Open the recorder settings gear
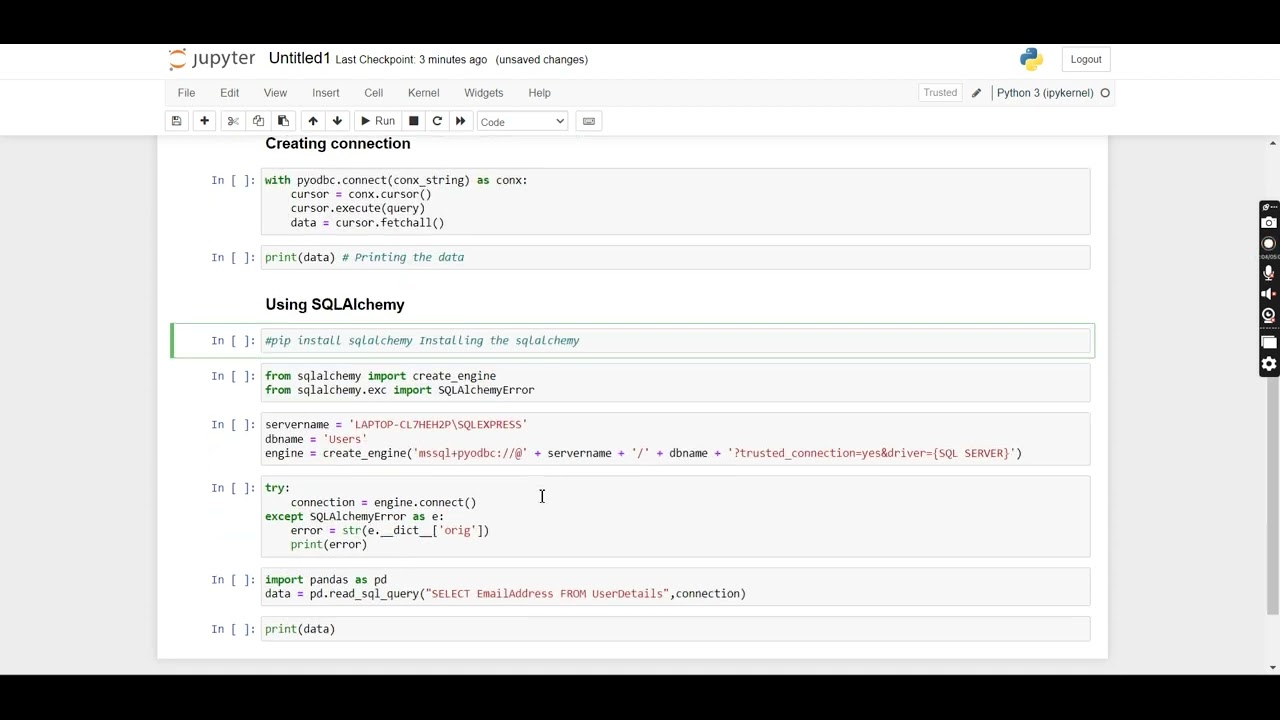This screenshot has height=720, width=1280. coord(1269,364)
